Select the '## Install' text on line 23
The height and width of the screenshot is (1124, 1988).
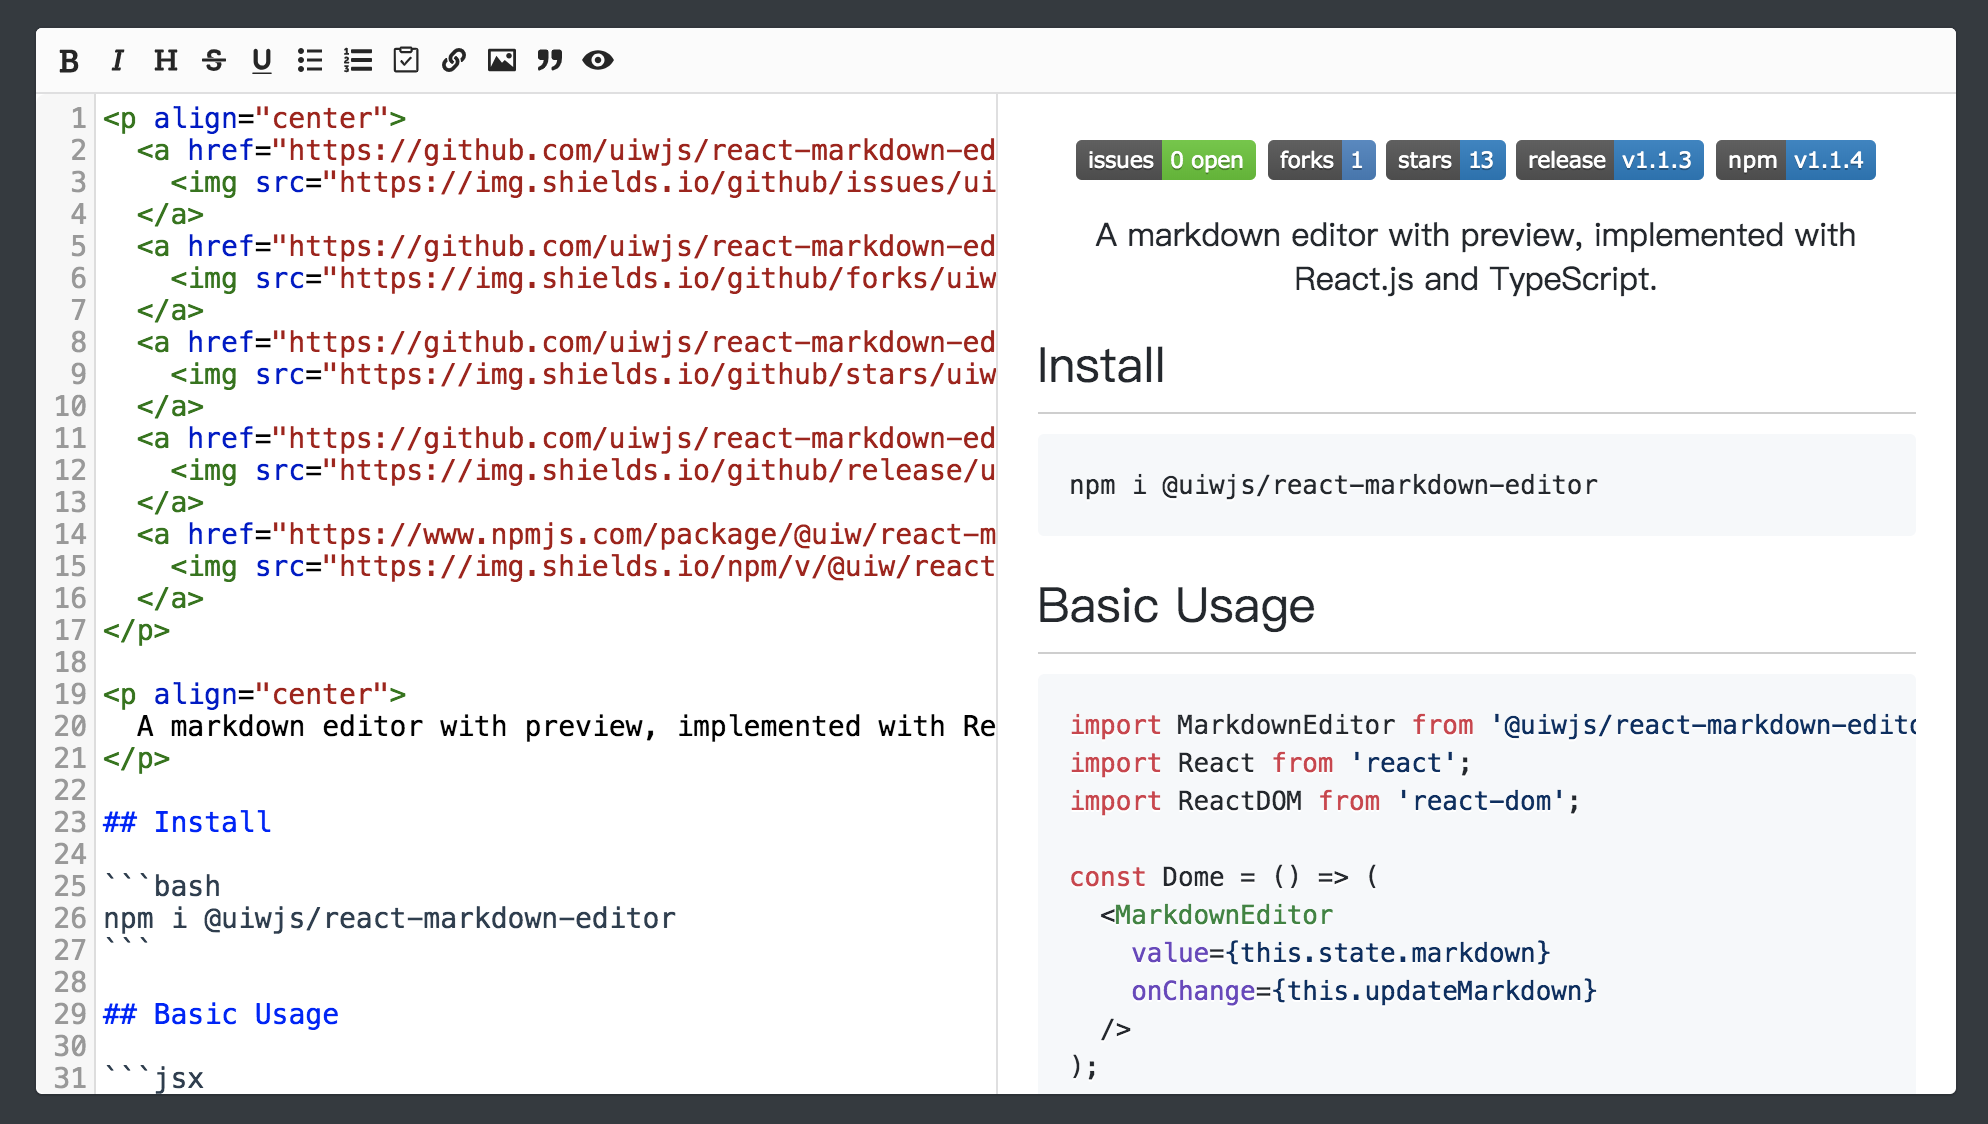coord(186,822)
